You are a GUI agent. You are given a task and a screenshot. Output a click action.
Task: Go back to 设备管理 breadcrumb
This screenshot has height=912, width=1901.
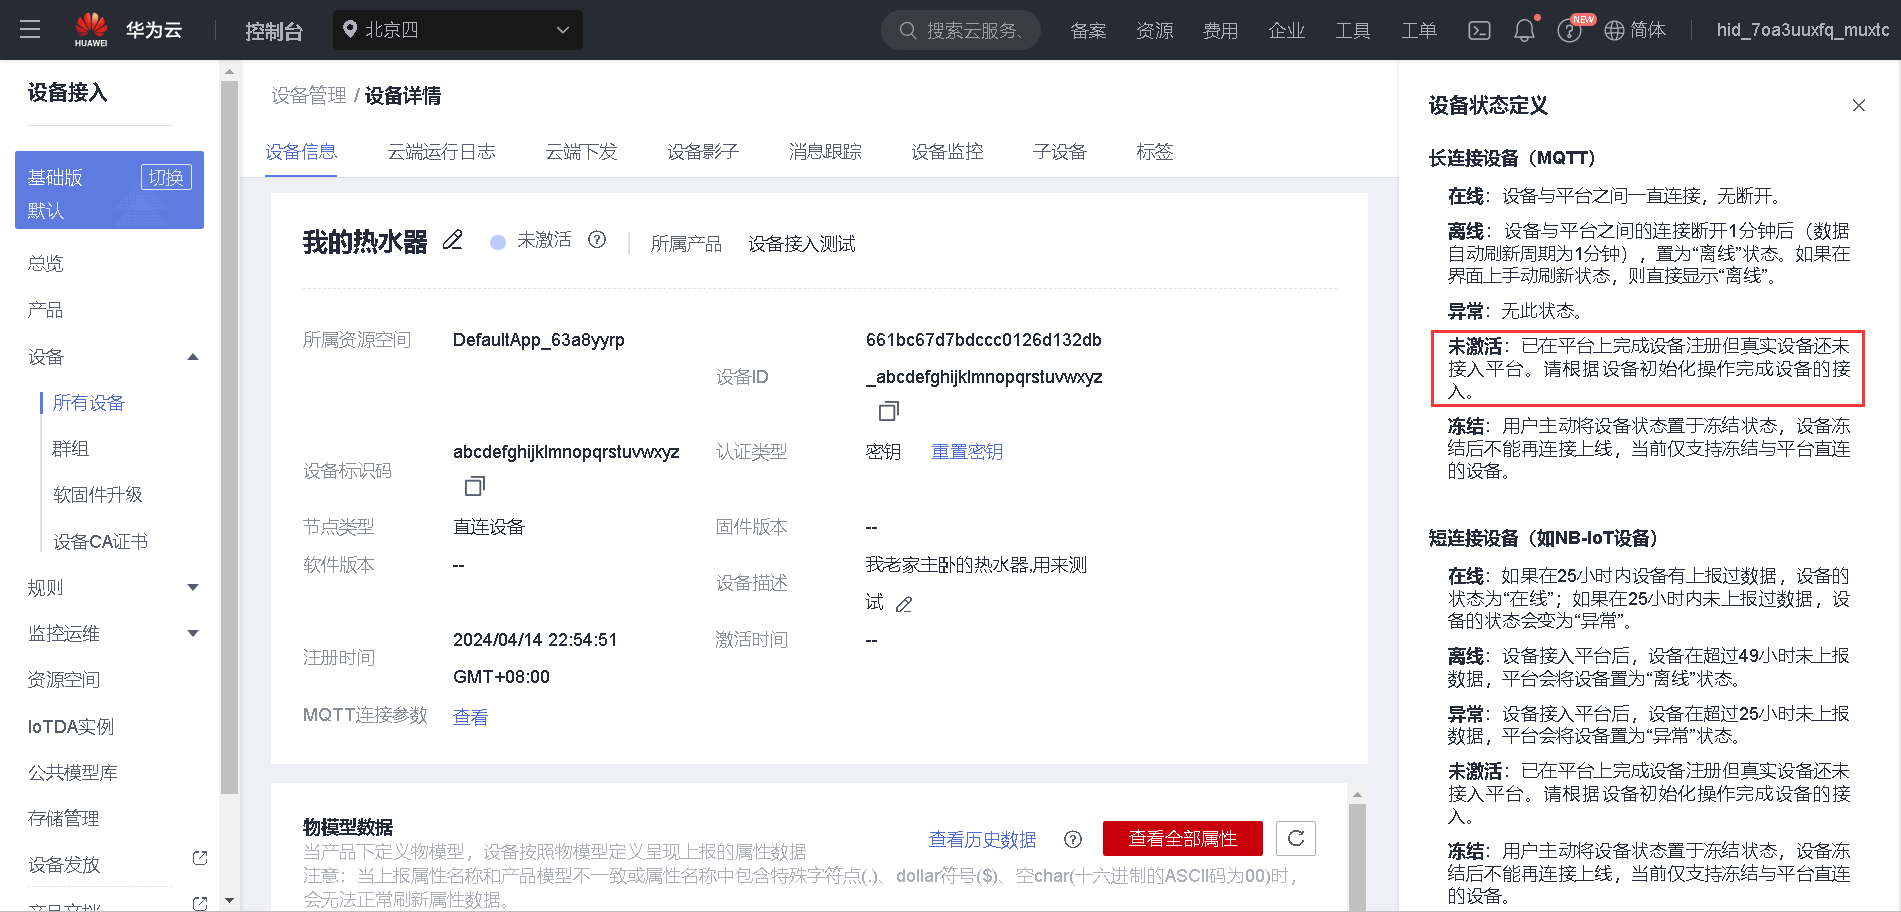309,96
